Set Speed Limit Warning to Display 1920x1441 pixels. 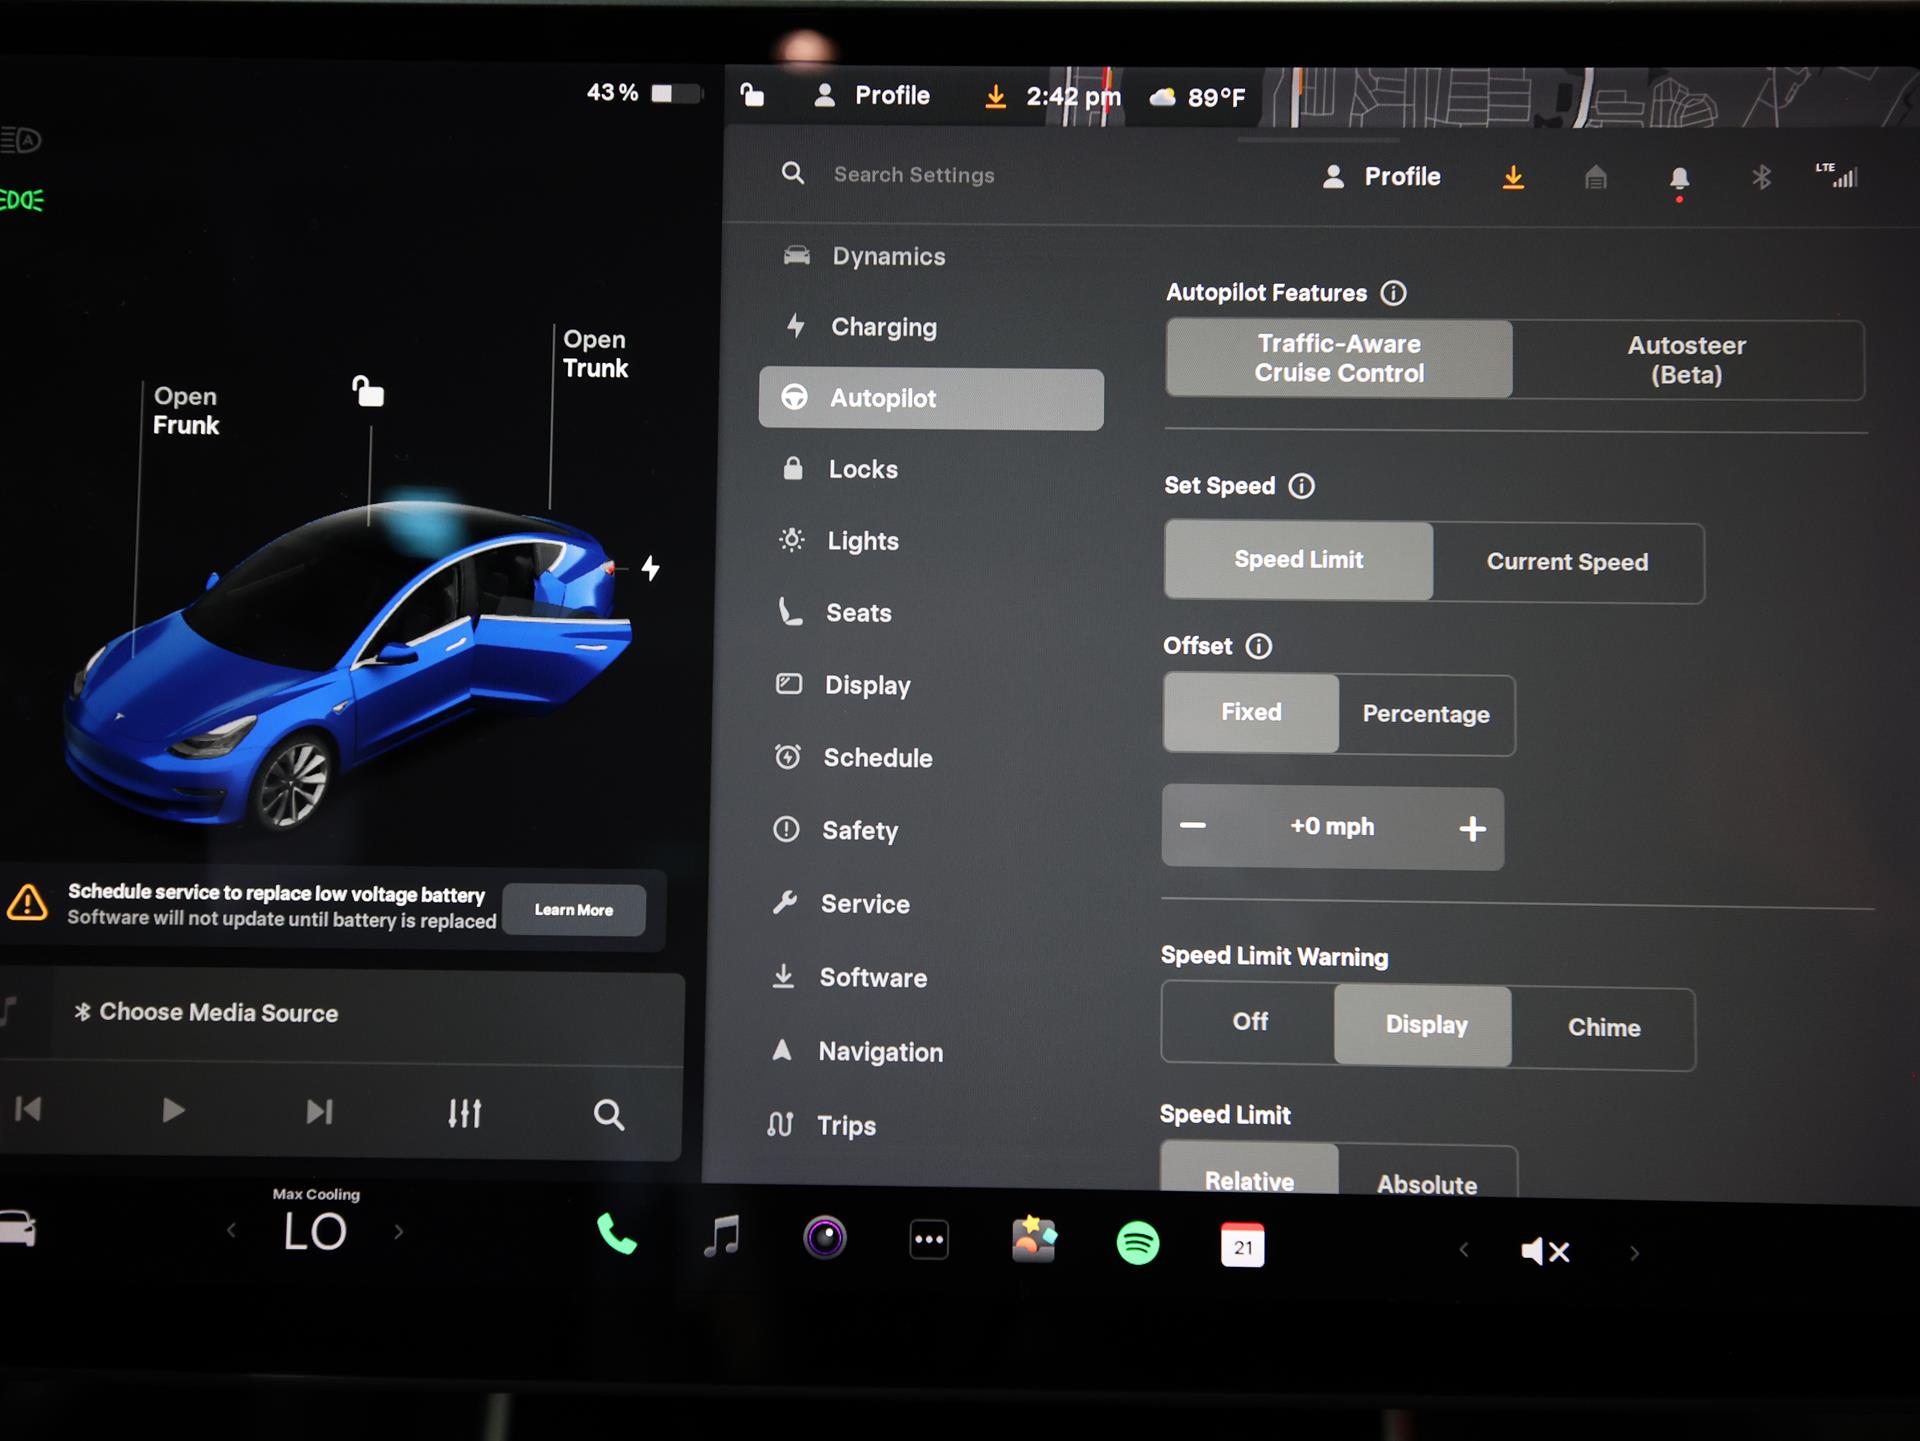click(1424, 1025)
